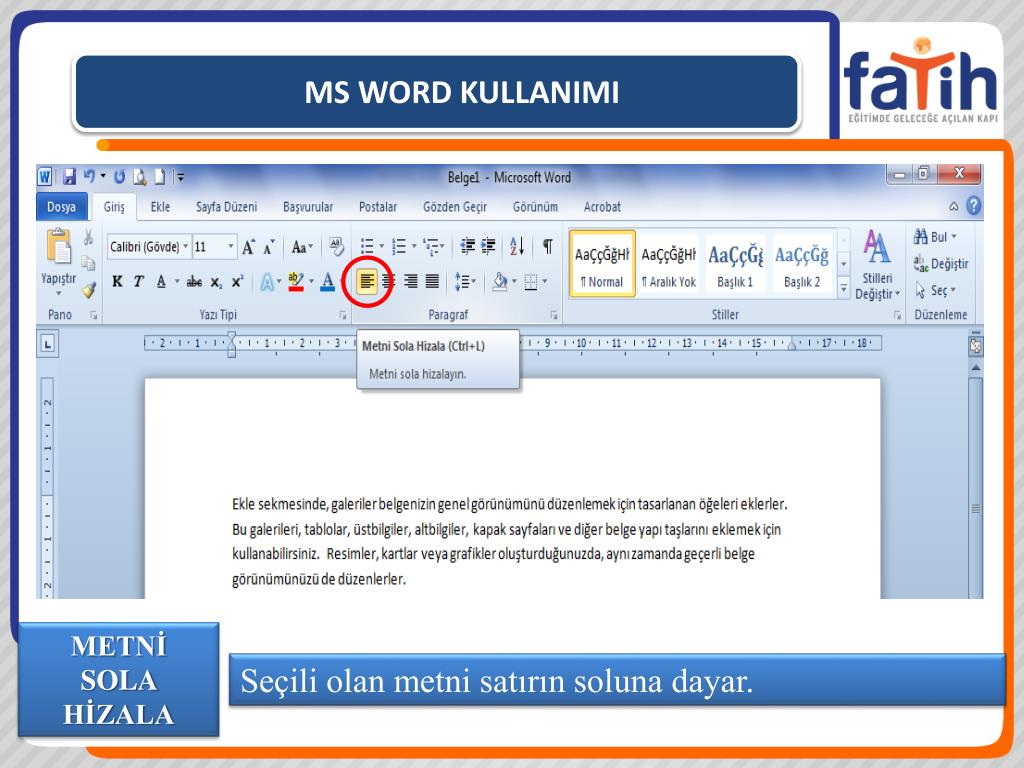The image size is (1024, 768).
Task: Click the Clear Formatting icon
Action: tap(336, 247)
